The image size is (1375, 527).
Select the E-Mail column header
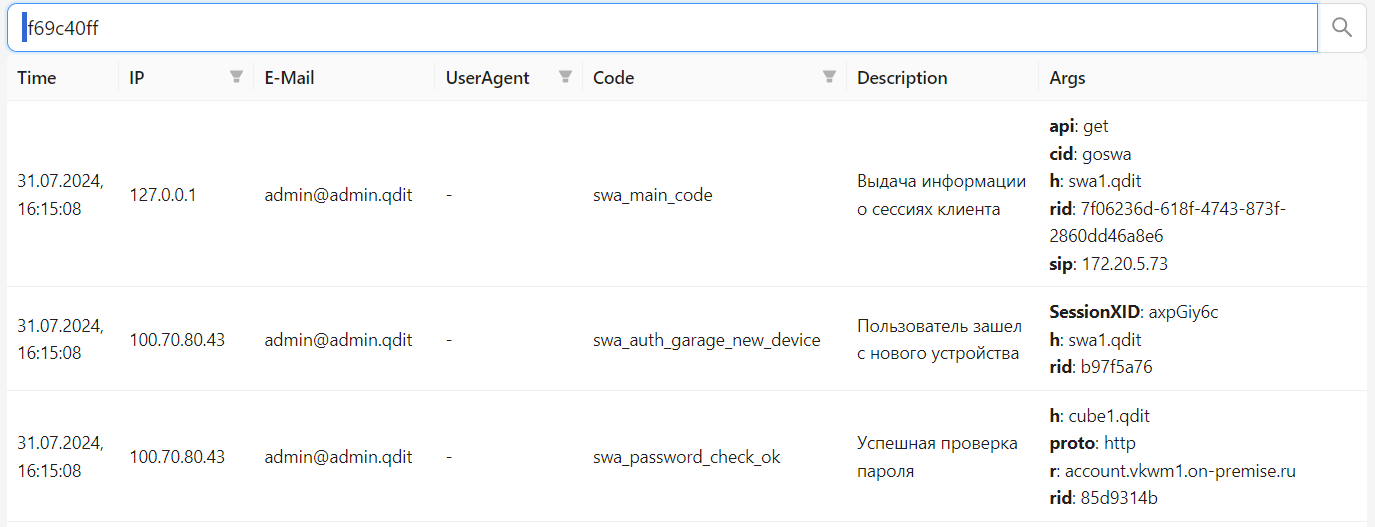click(x=289, y=78)
